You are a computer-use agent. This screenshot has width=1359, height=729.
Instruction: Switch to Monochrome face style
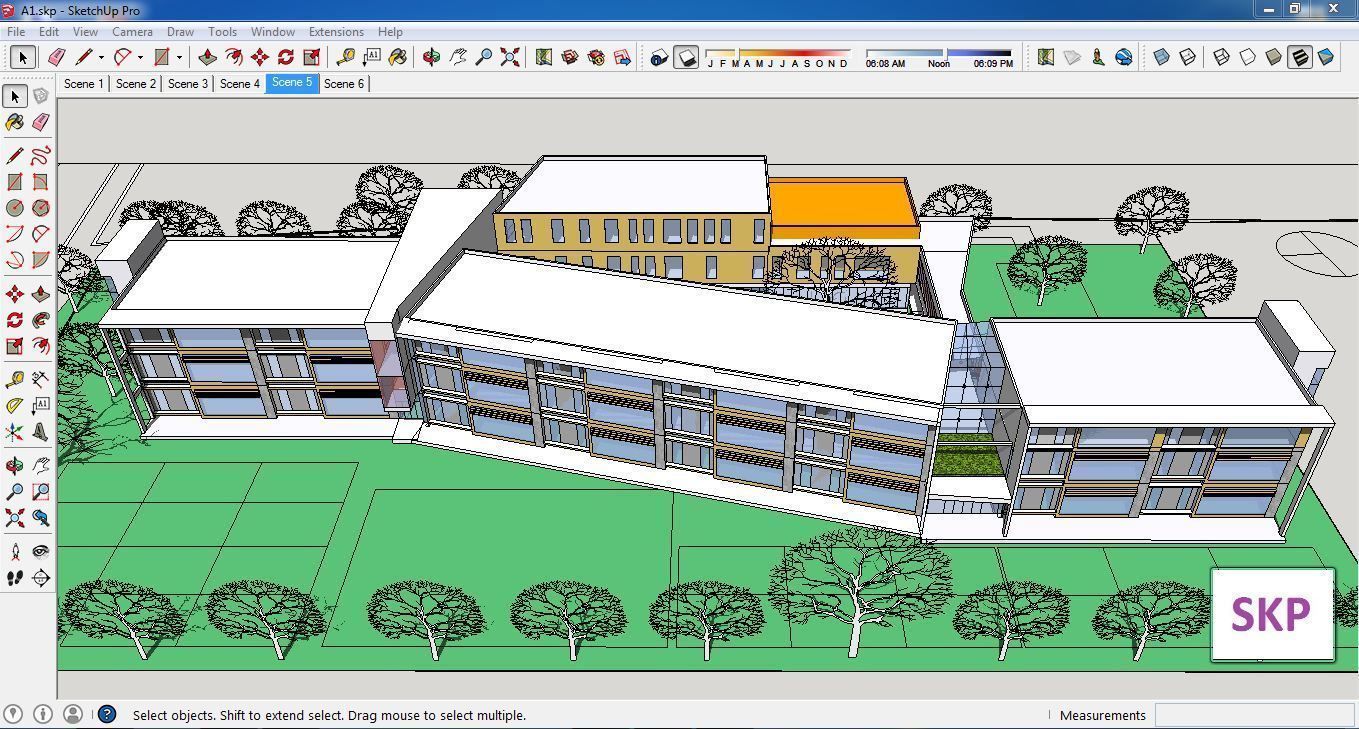coord(1326,57)
